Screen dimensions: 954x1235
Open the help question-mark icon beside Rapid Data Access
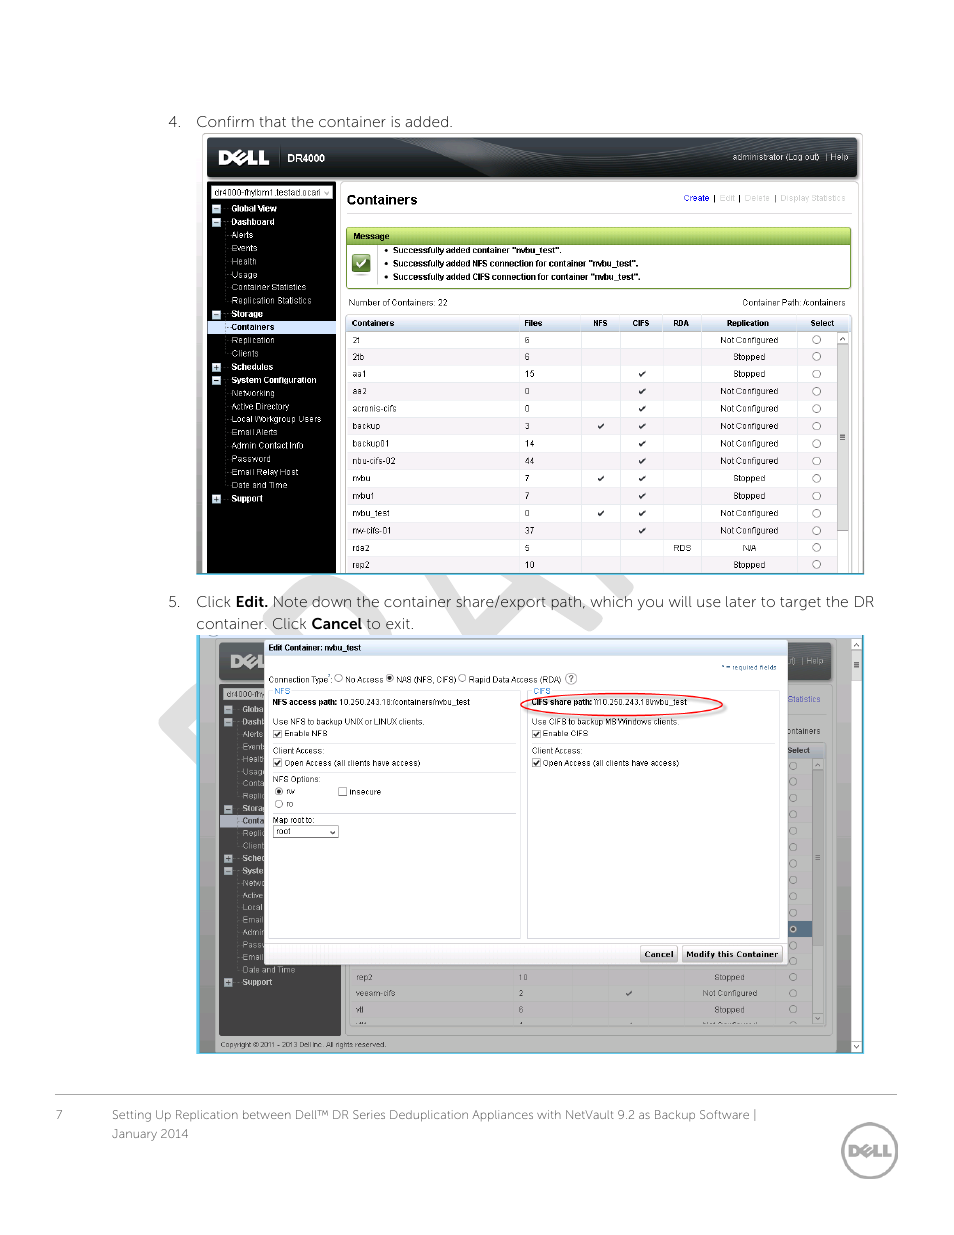(x=571, y=679)
